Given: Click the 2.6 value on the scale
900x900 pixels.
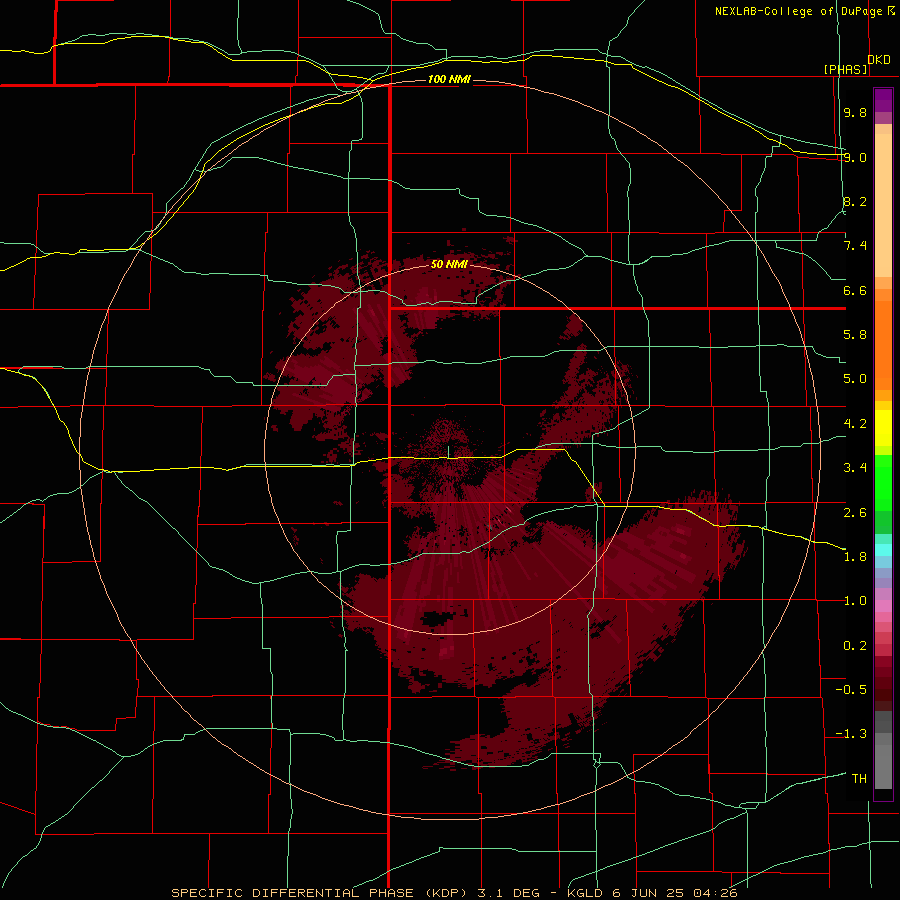Looking at the screenshot, I should [855, 513].
